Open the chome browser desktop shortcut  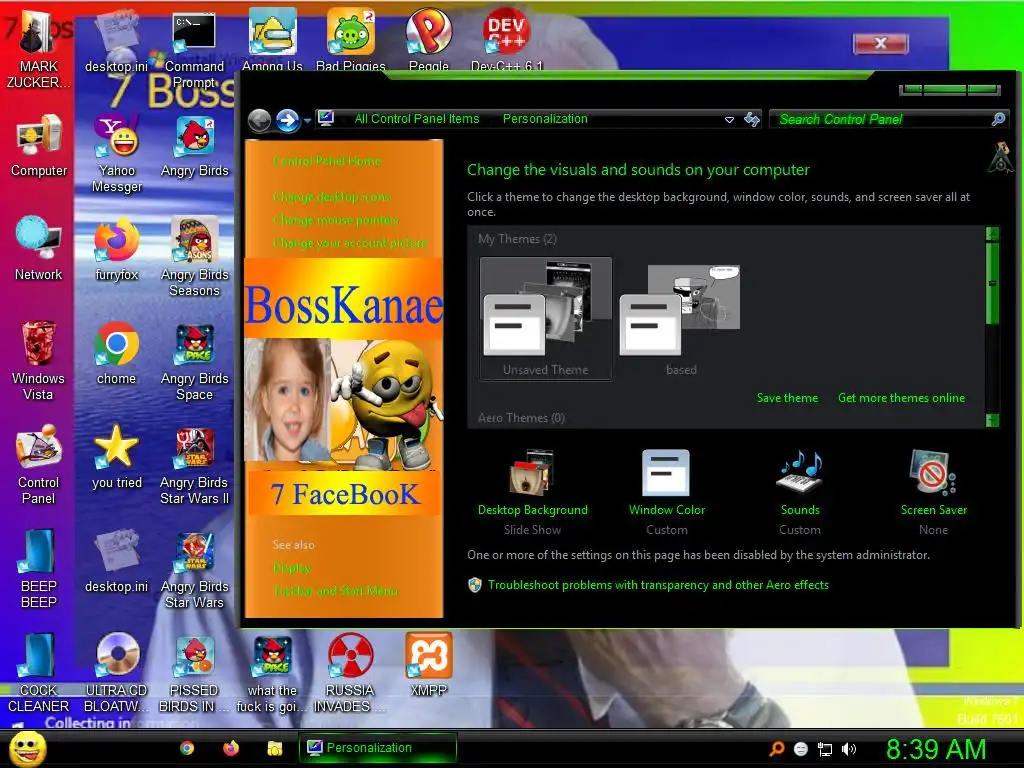point(116,353)
